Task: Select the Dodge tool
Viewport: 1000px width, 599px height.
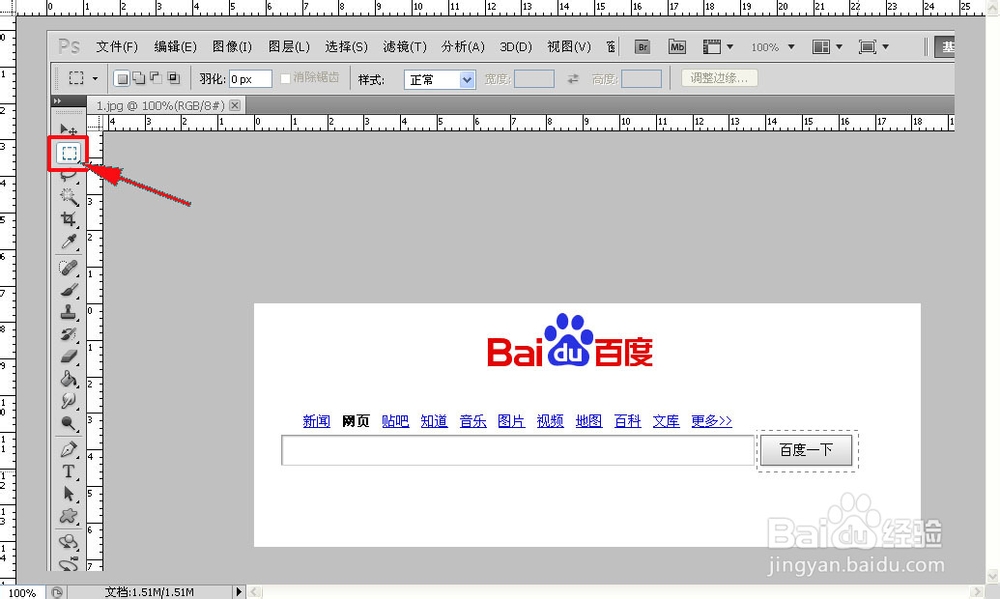Action: pos(69,423)
